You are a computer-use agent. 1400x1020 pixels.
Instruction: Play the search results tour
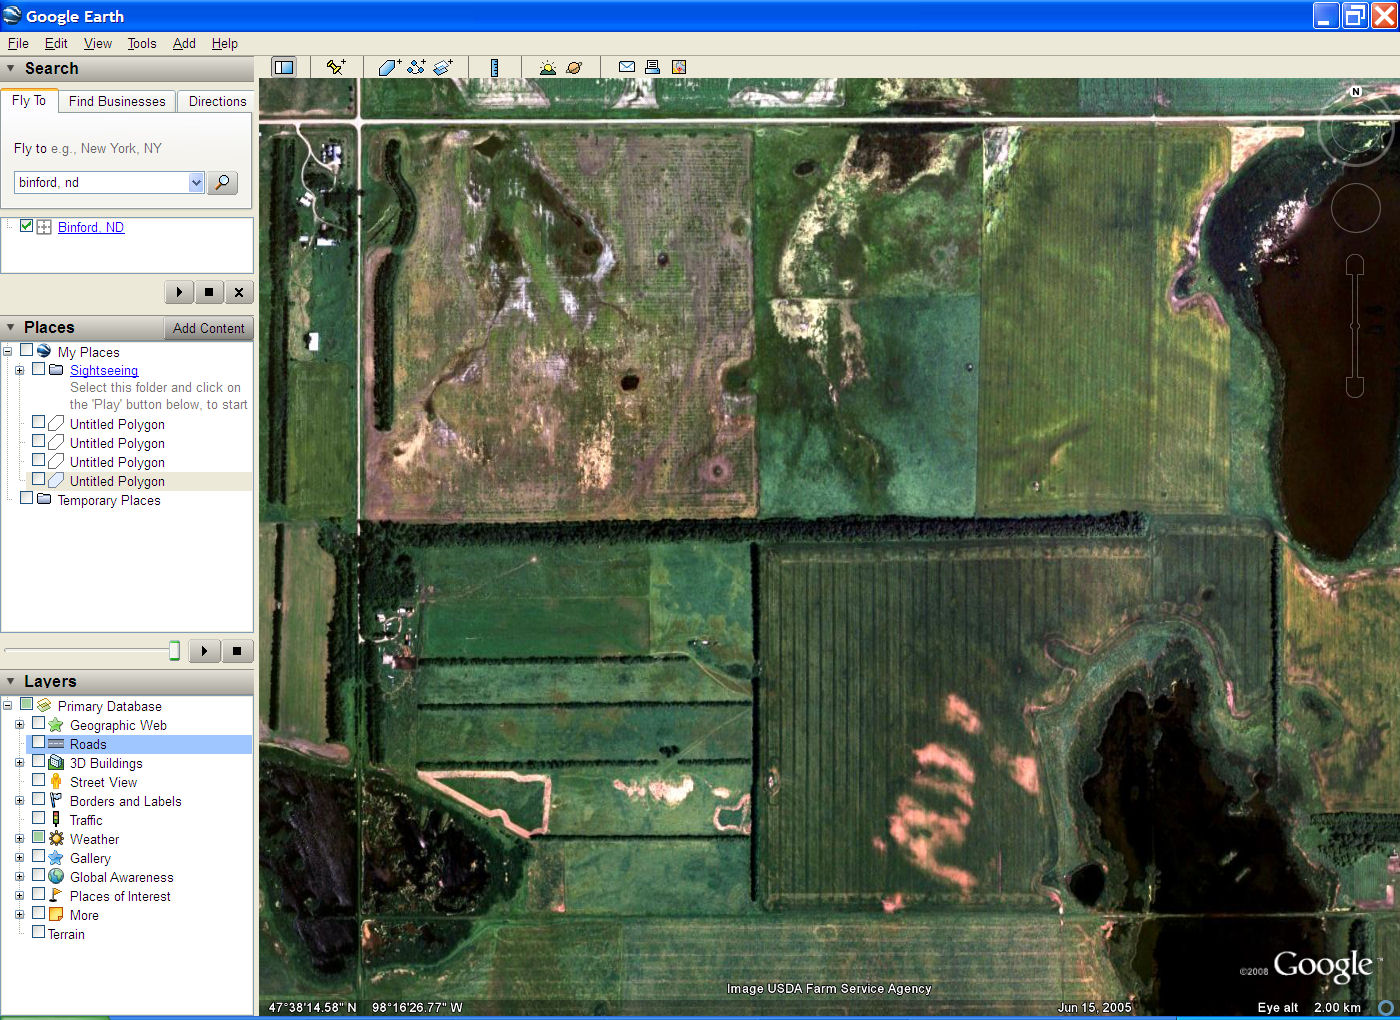(x=179, y=292)
